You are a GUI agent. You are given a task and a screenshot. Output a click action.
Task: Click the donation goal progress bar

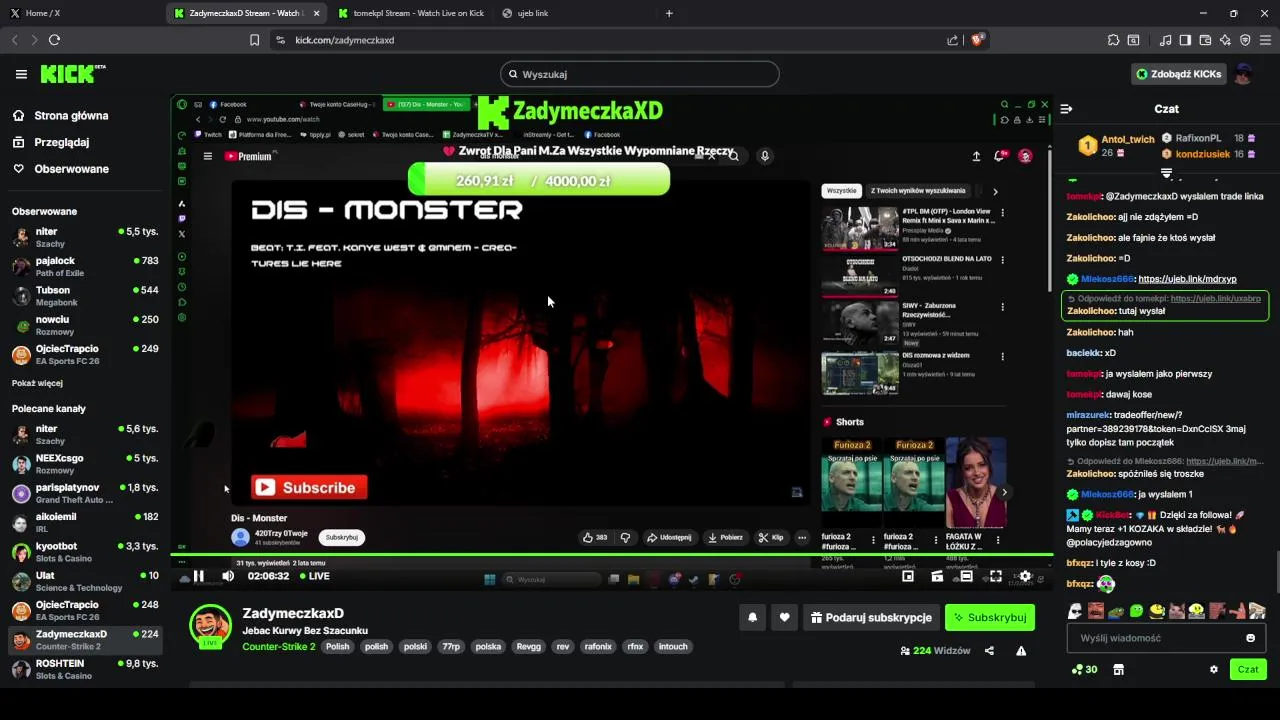(539, 181)
